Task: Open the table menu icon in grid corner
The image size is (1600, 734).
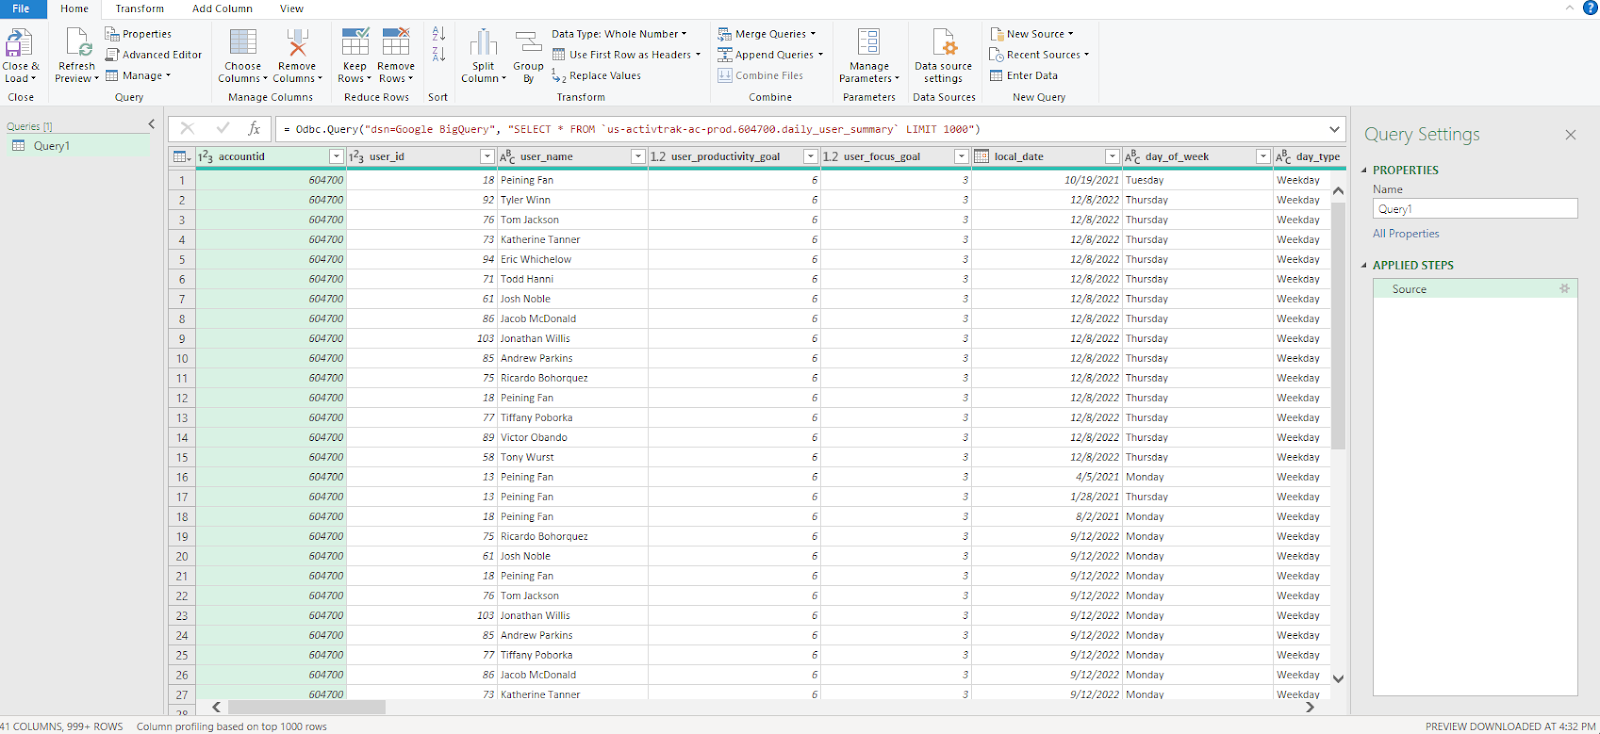Action: click(181, 157)
